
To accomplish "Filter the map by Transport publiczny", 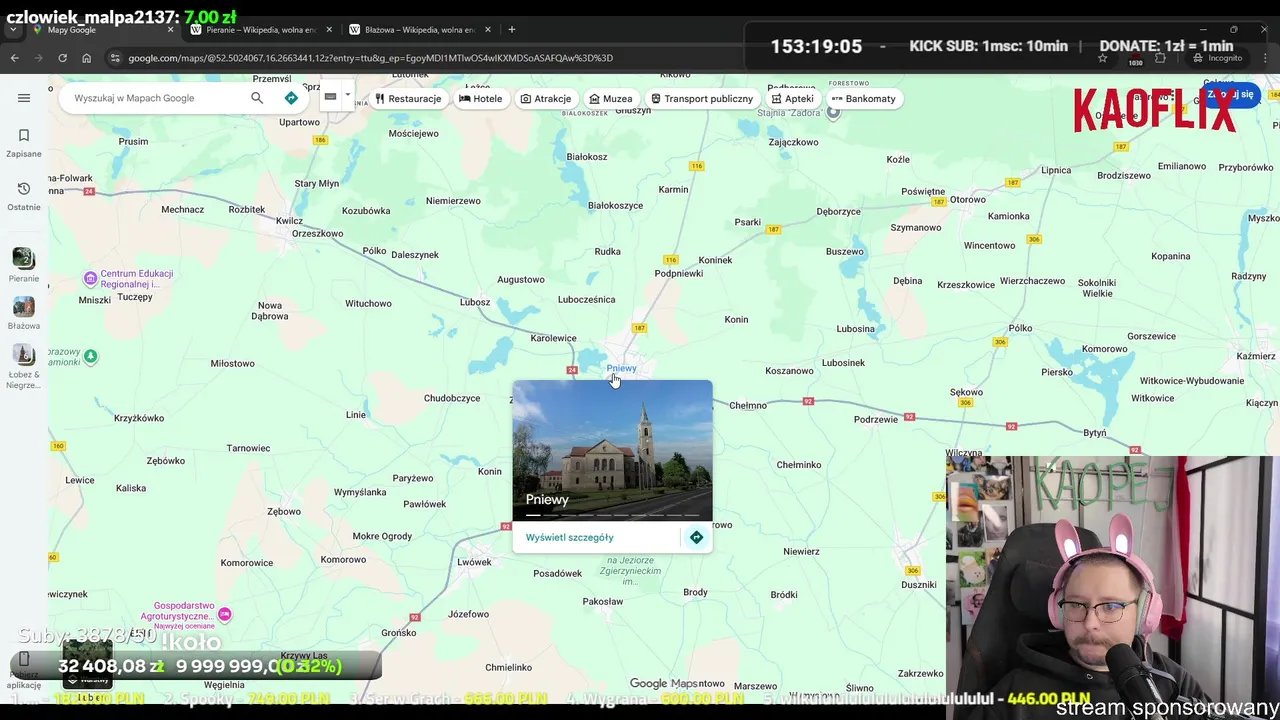I will pos(702,99).
